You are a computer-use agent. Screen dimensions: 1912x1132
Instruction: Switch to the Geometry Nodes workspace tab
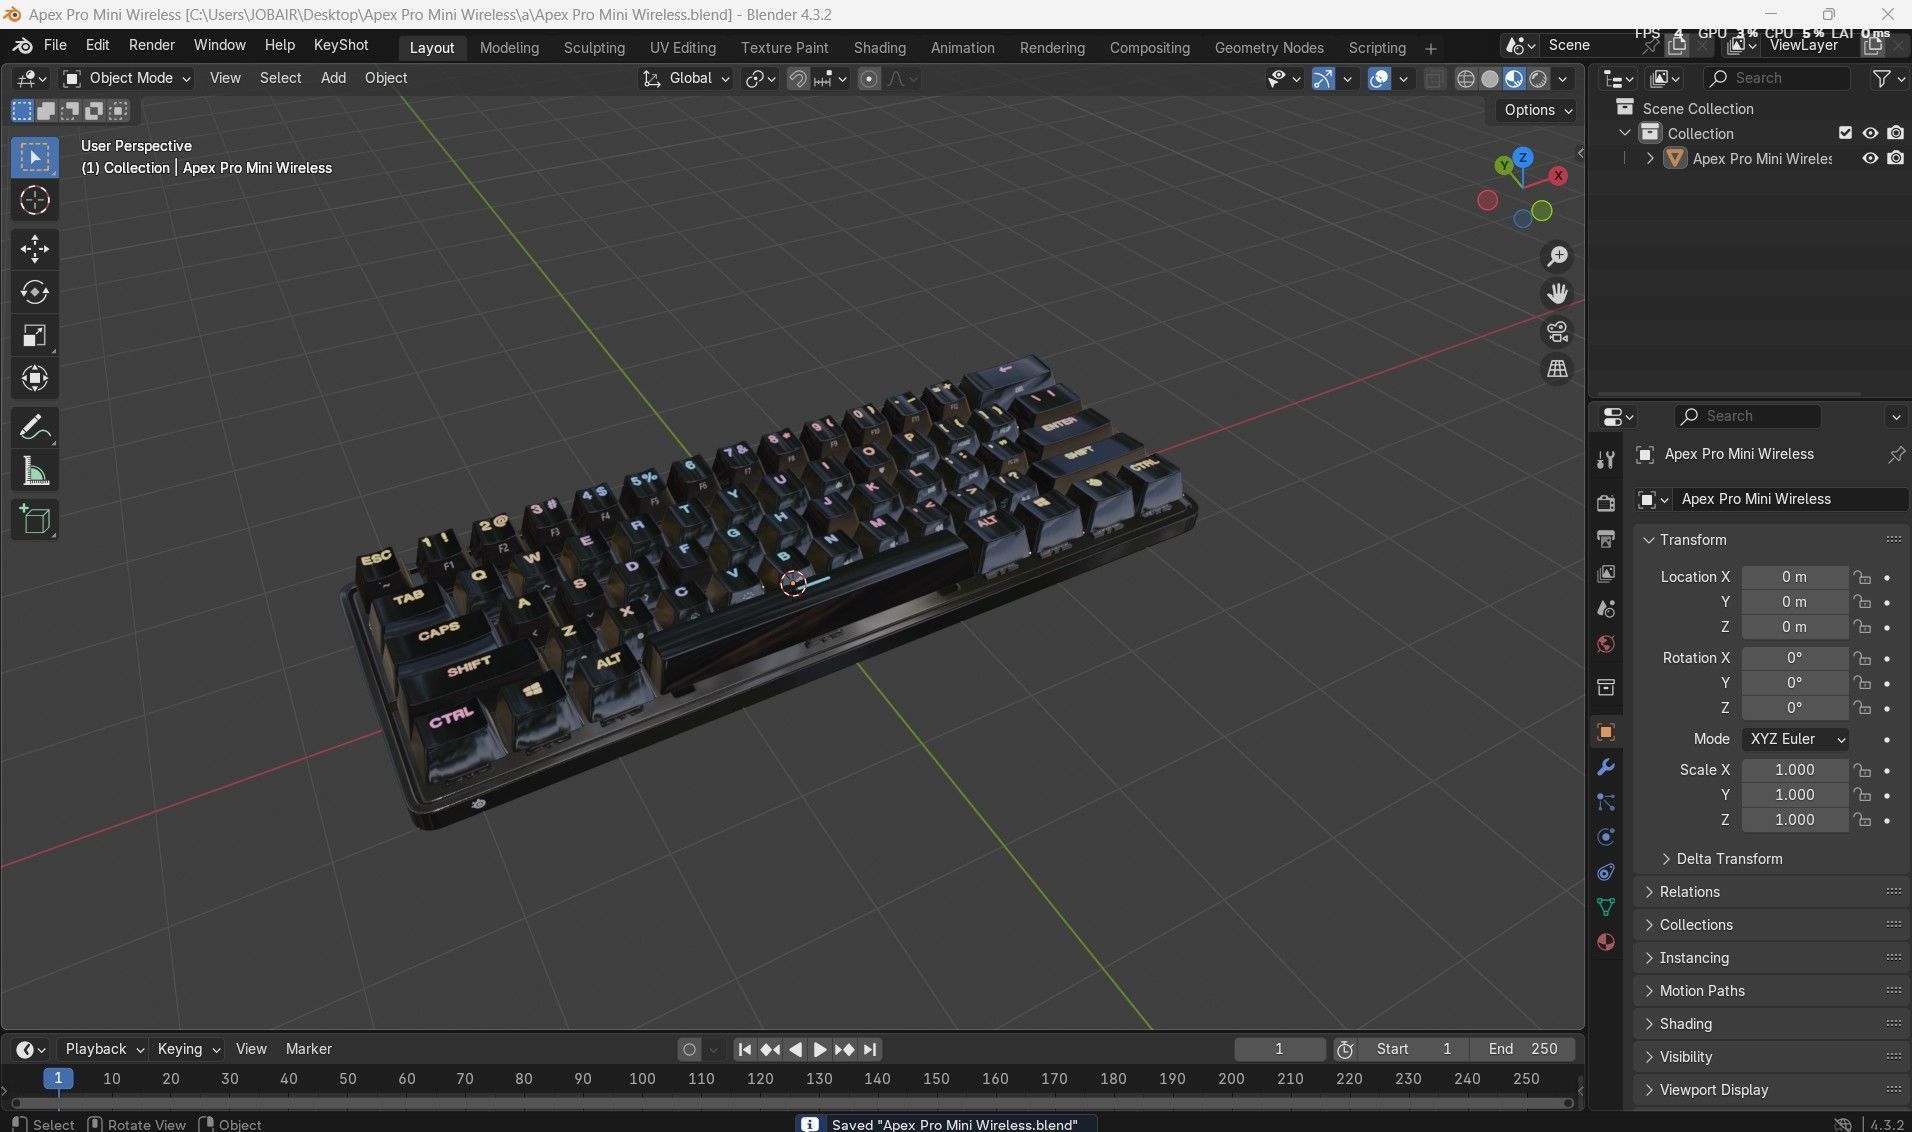click(x=1269, y=47)
